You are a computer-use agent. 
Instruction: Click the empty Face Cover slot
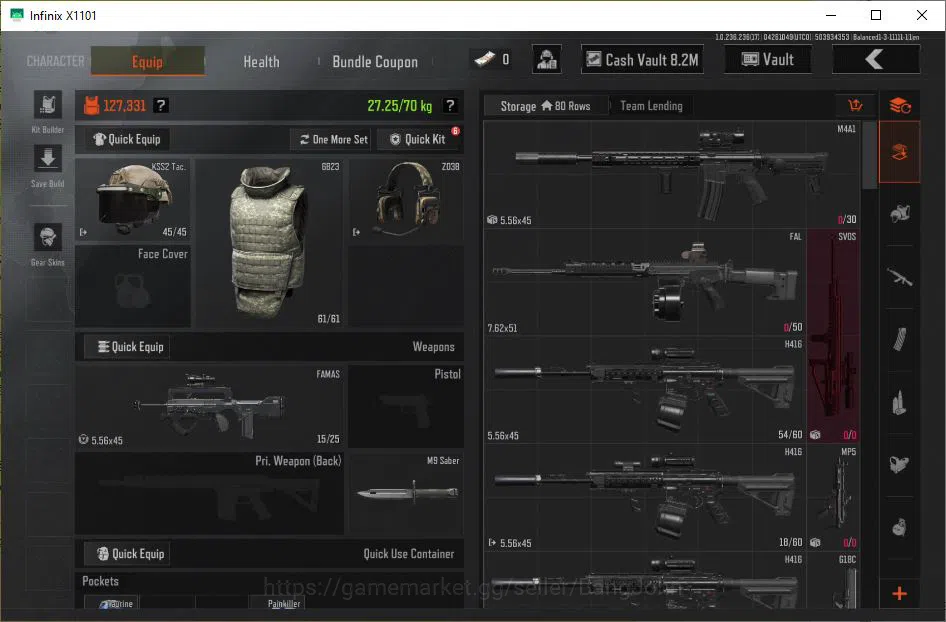coord(133,286)
